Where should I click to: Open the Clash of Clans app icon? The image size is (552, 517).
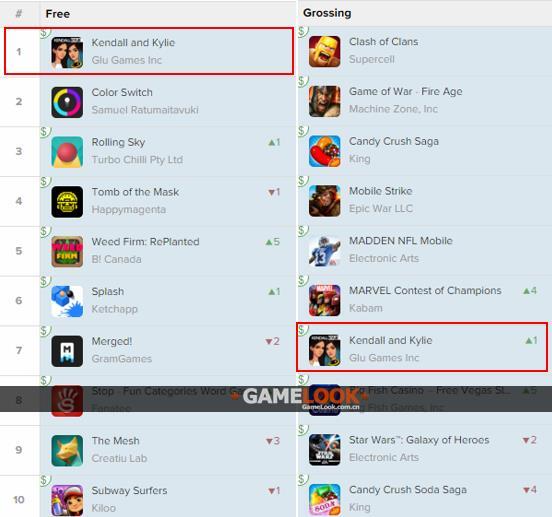click(325, 51)
